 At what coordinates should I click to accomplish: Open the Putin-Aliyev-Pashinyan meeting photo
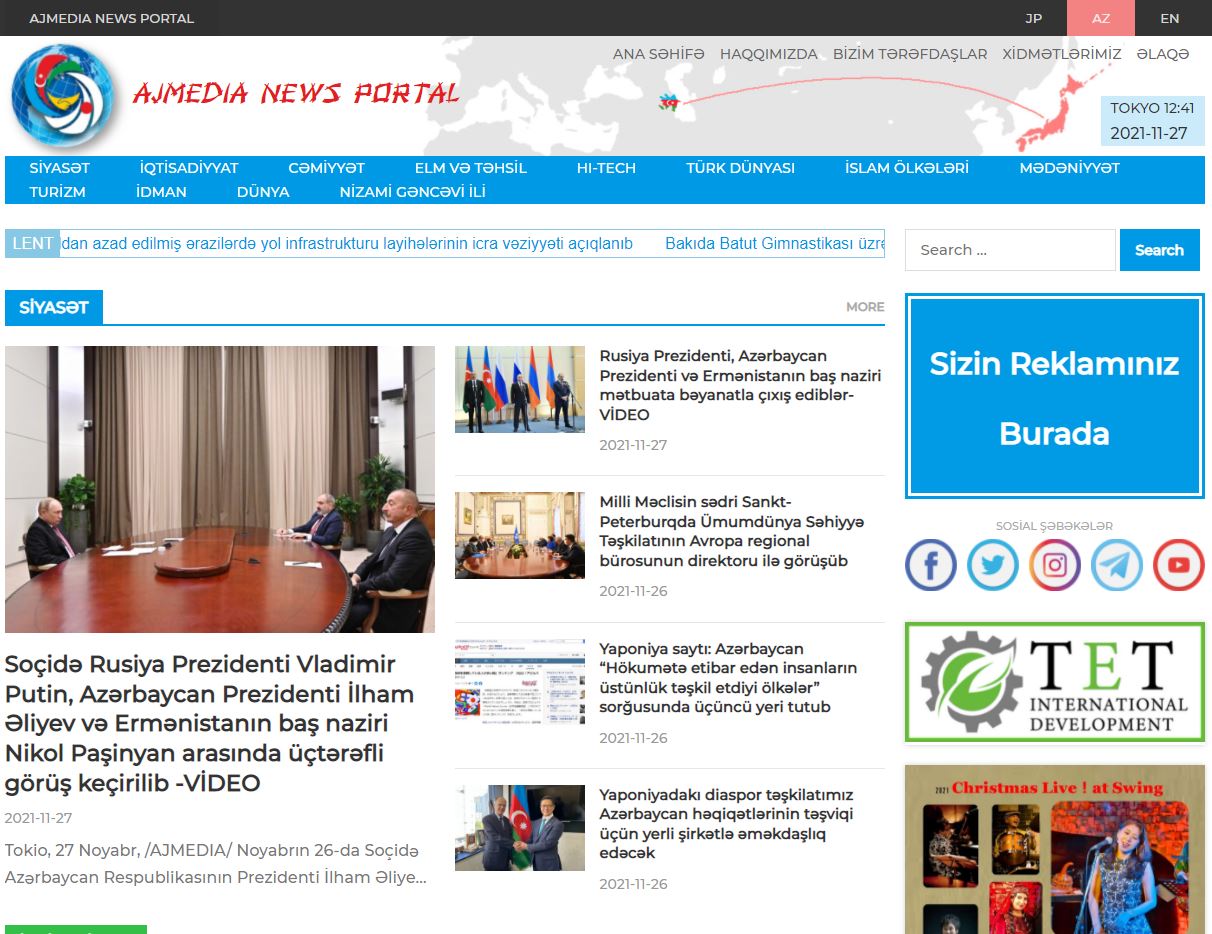(x=220, y=489)
